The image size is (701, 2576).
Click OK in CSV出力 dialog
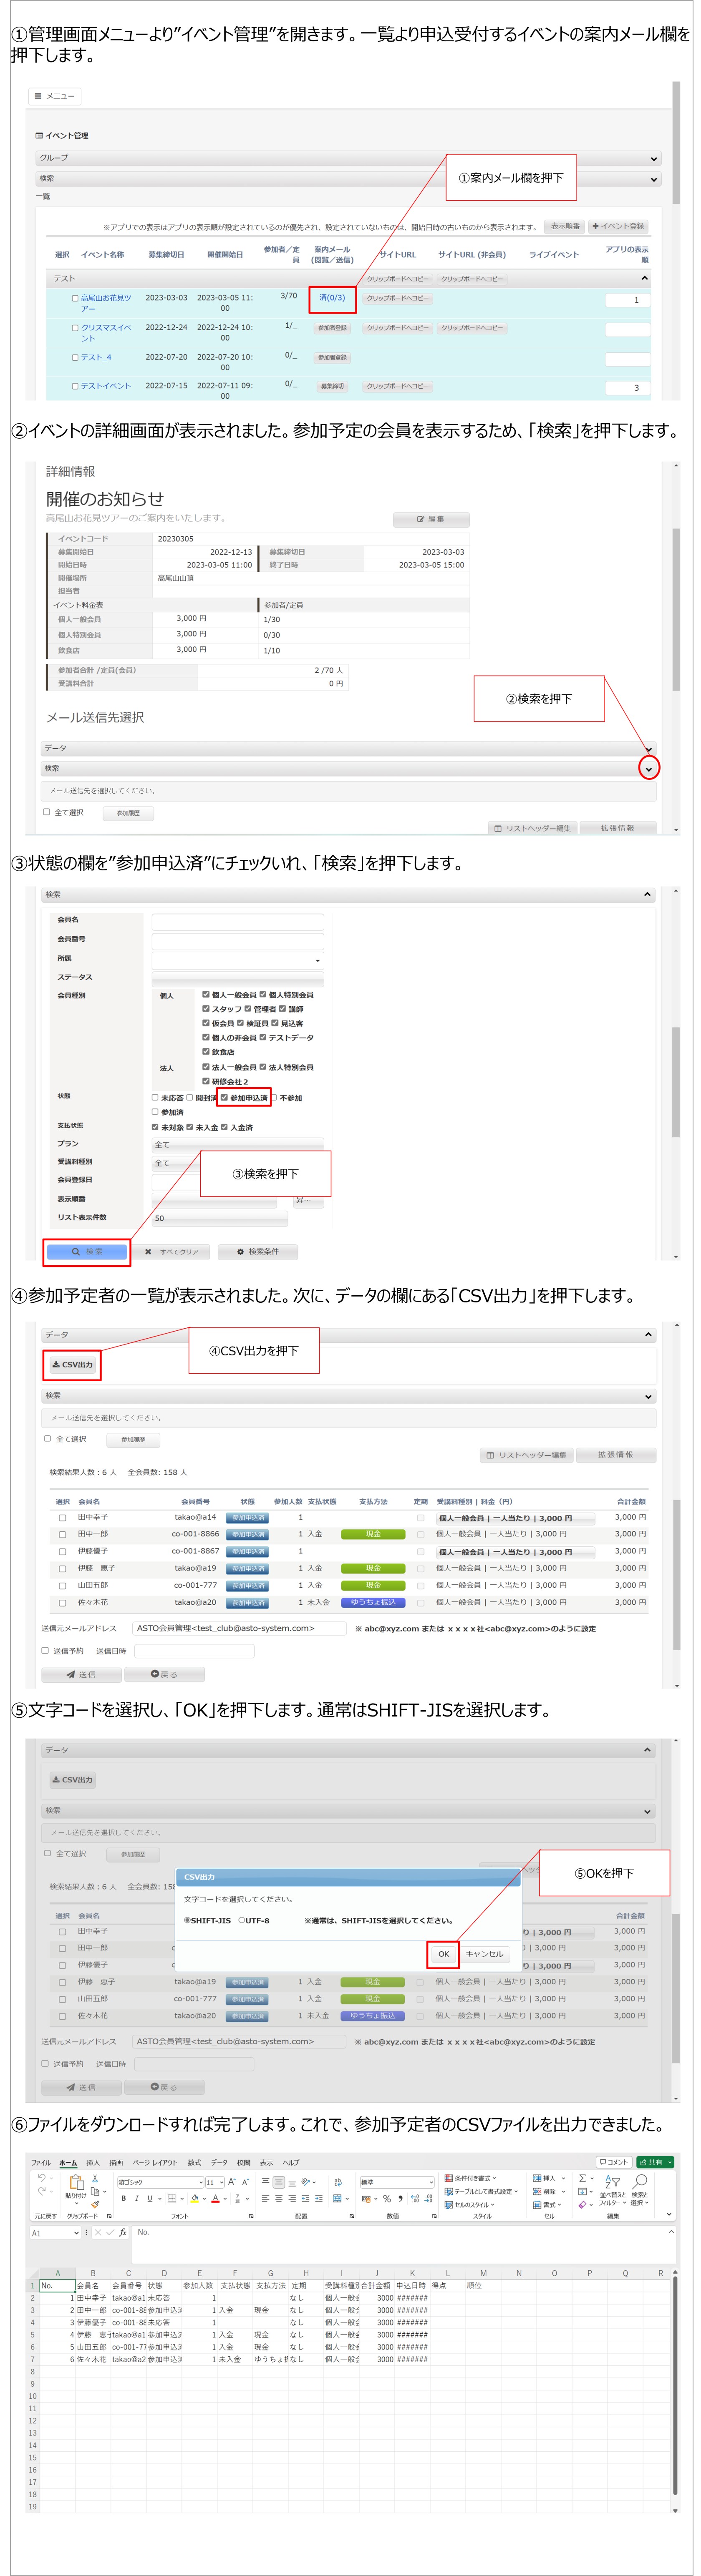pos(443,1954)
